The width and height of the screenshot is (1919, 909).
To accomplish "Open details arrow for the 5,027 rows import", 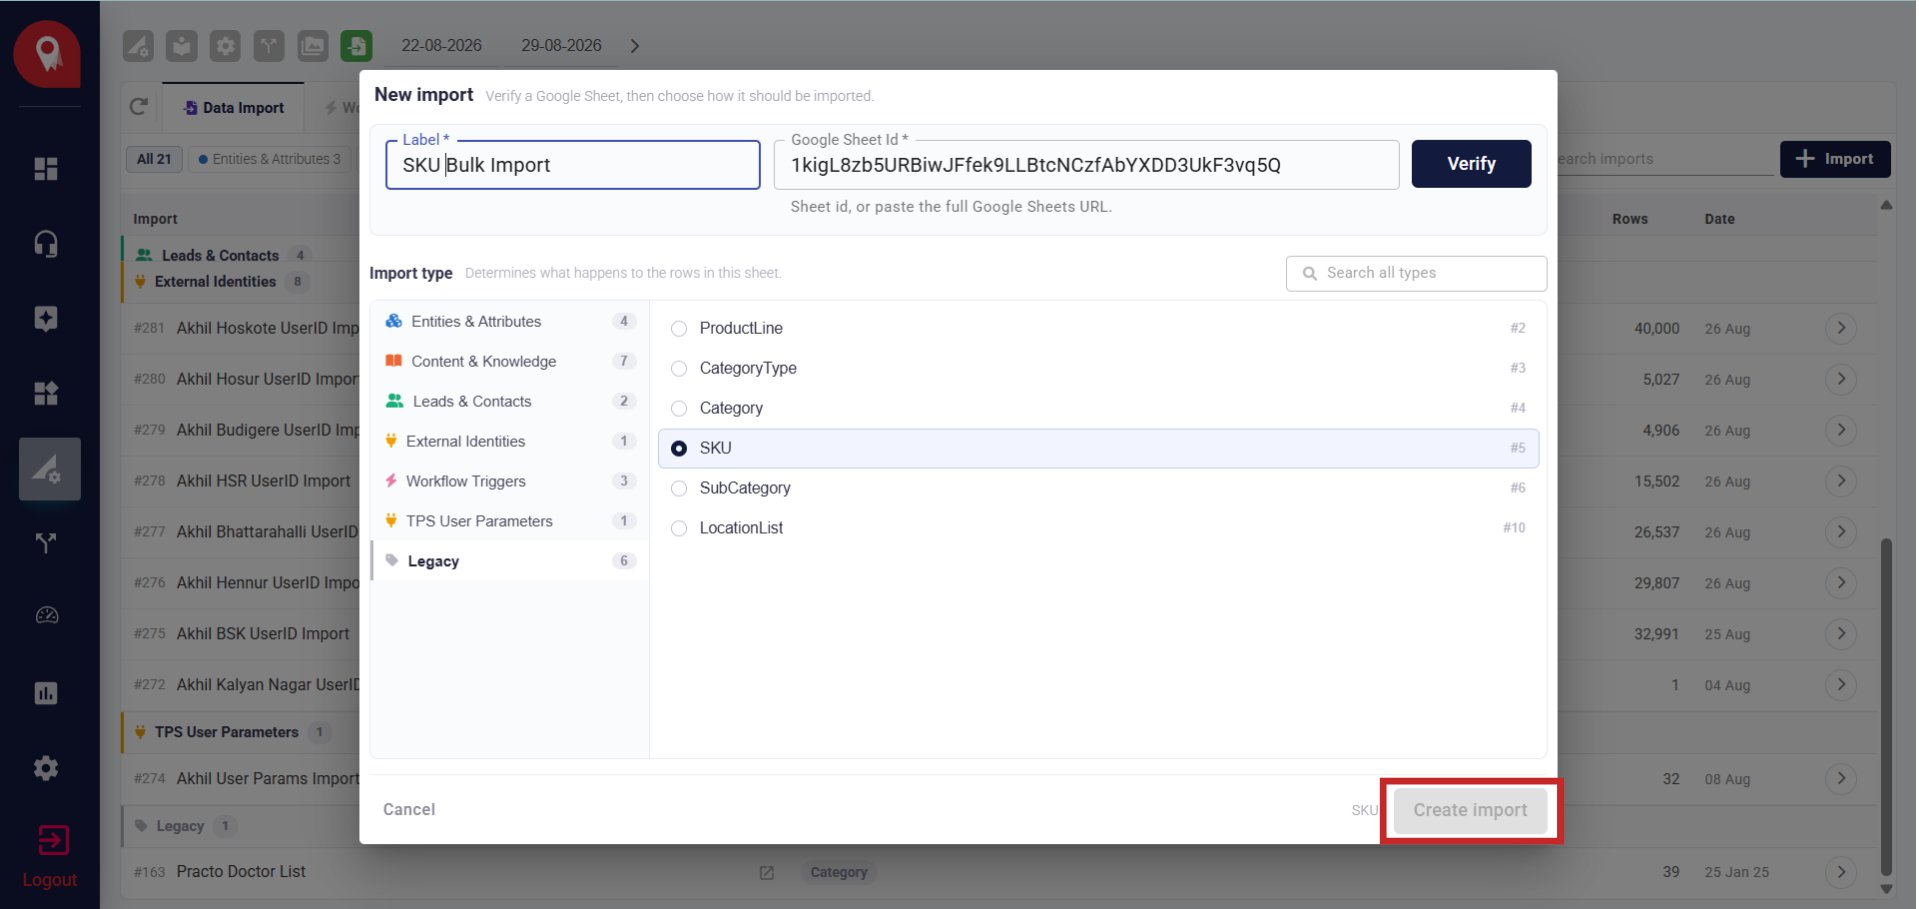I will pyautogui.click(x=1840, y=379).
